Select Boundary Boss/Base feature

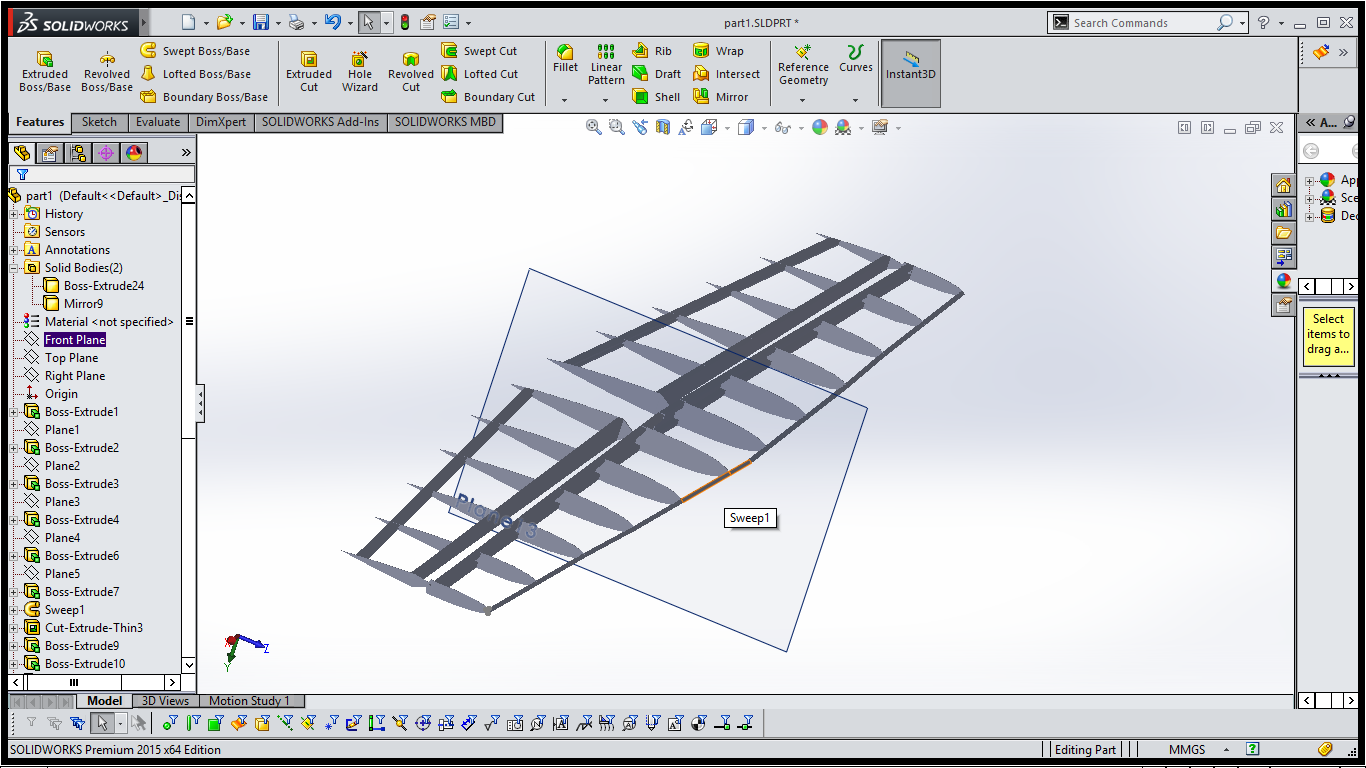click(204, 97)
